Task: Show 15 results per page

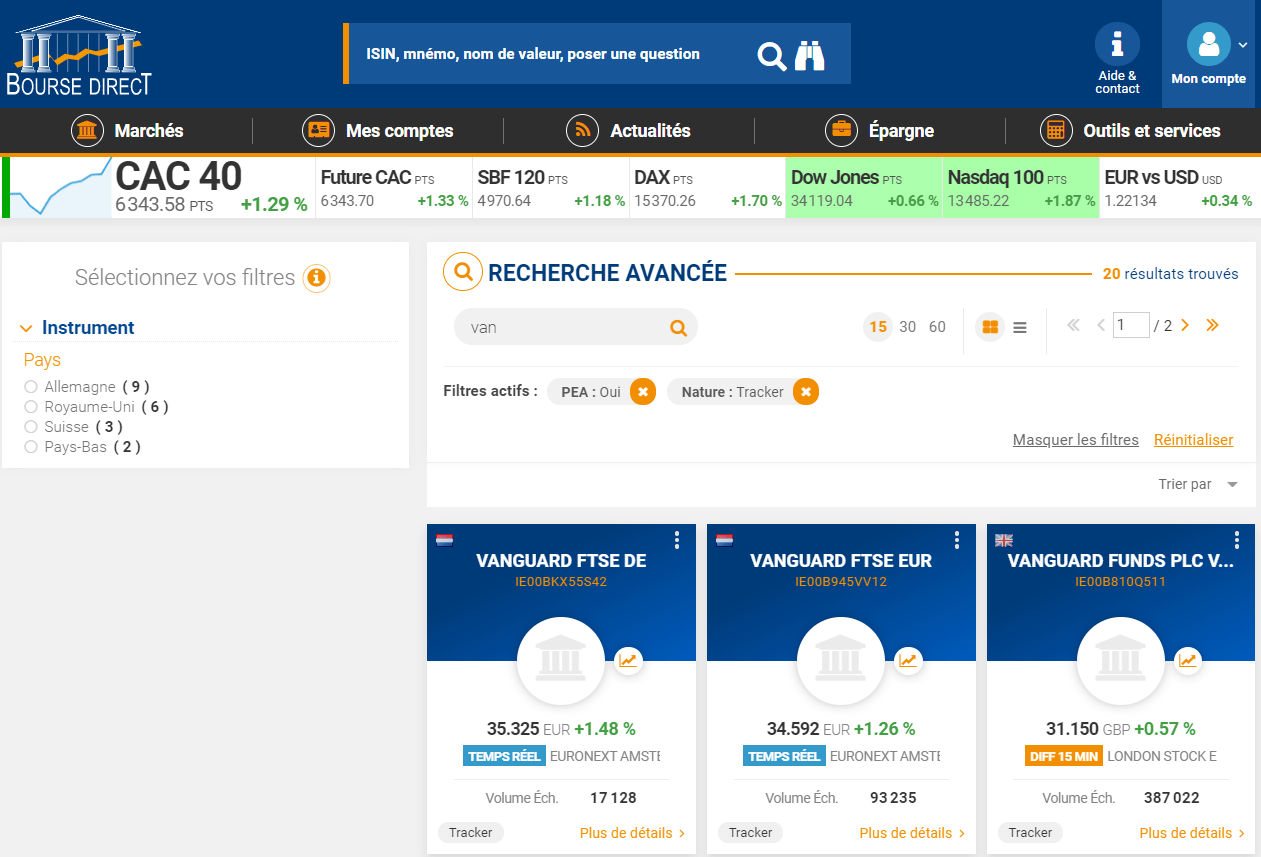Action: 878,327
